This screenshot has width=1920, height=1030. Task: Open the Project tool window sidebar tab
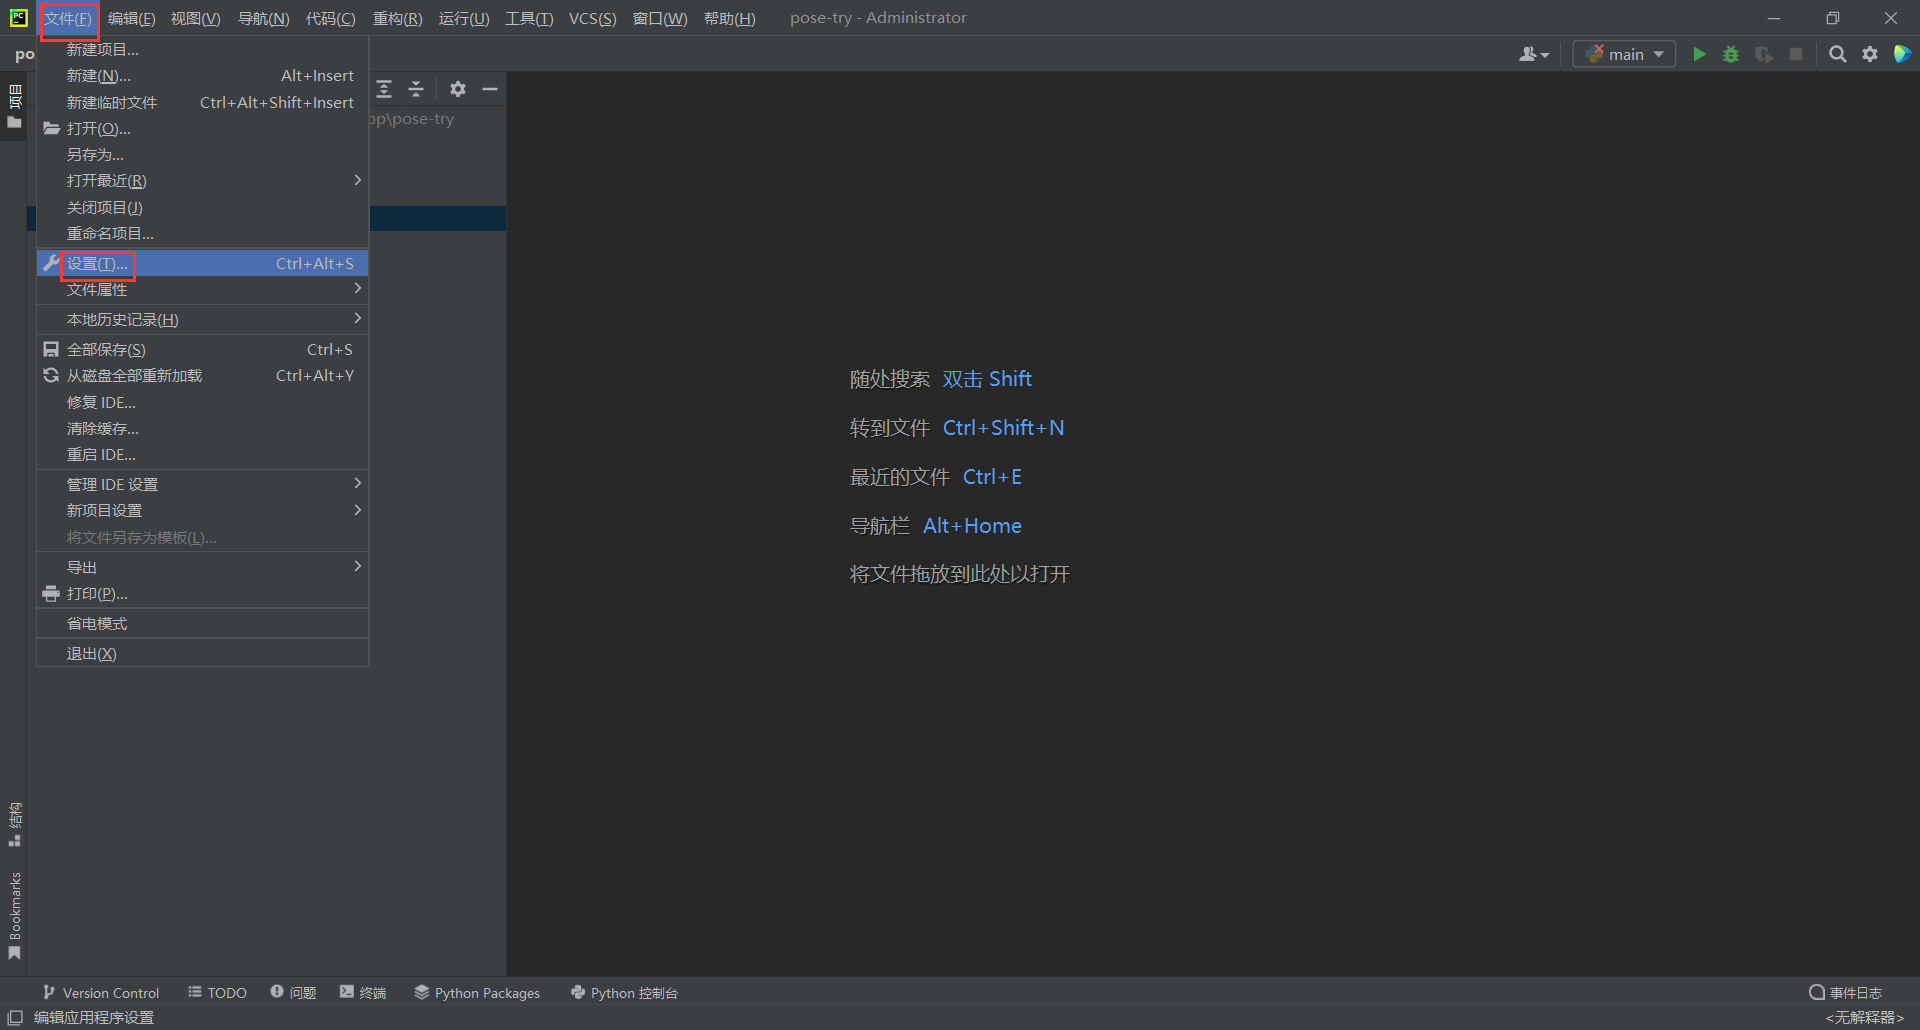click(14, 106)
